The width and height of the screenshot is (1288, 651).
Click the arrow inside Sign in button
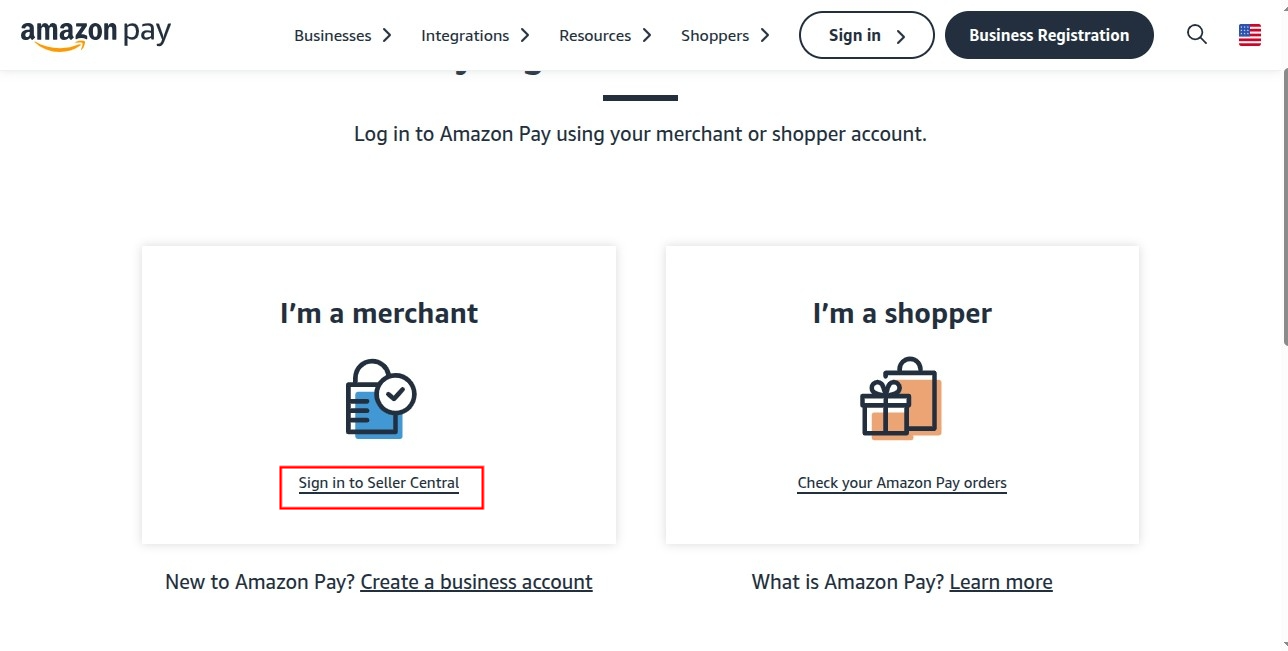(x=901, y=36)
